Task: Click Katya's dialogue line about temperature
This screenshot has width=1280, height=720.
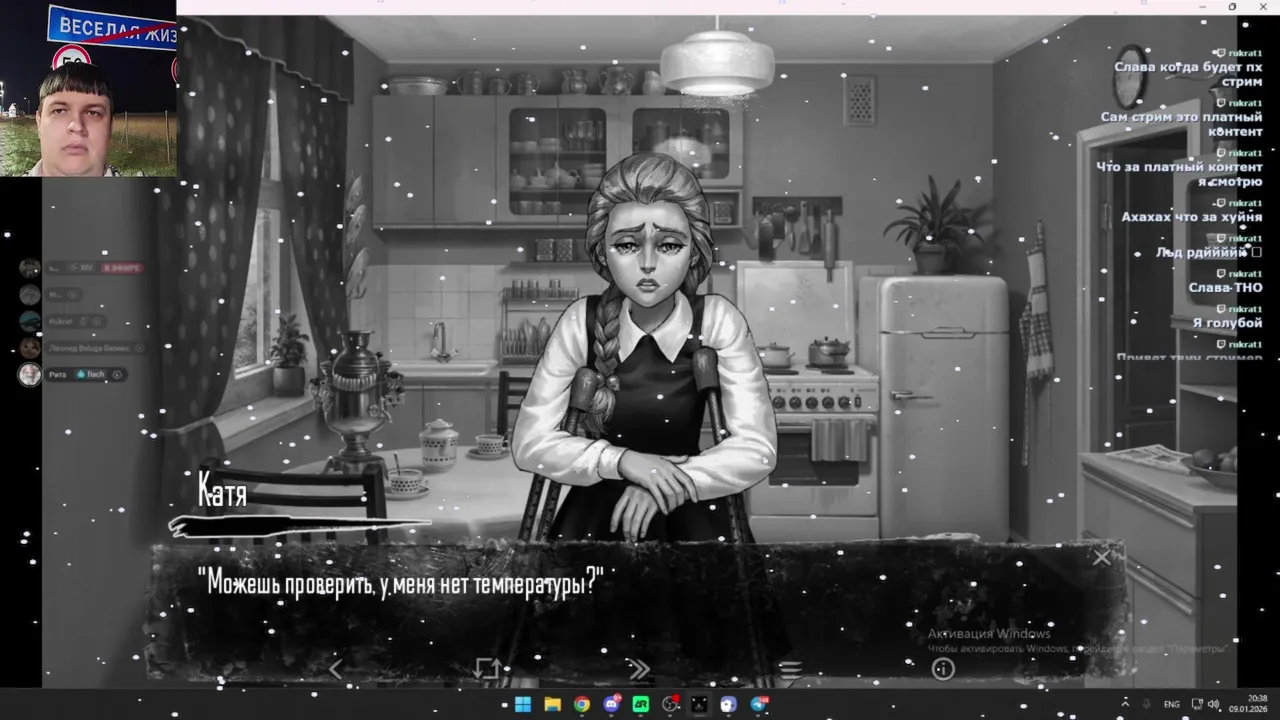Action: tap(401, 582)
